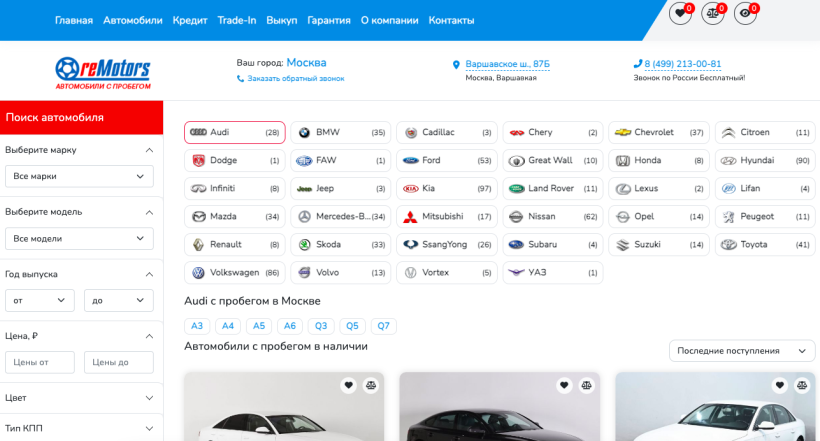Compare the third car card with scales icon

coord(802,386)
